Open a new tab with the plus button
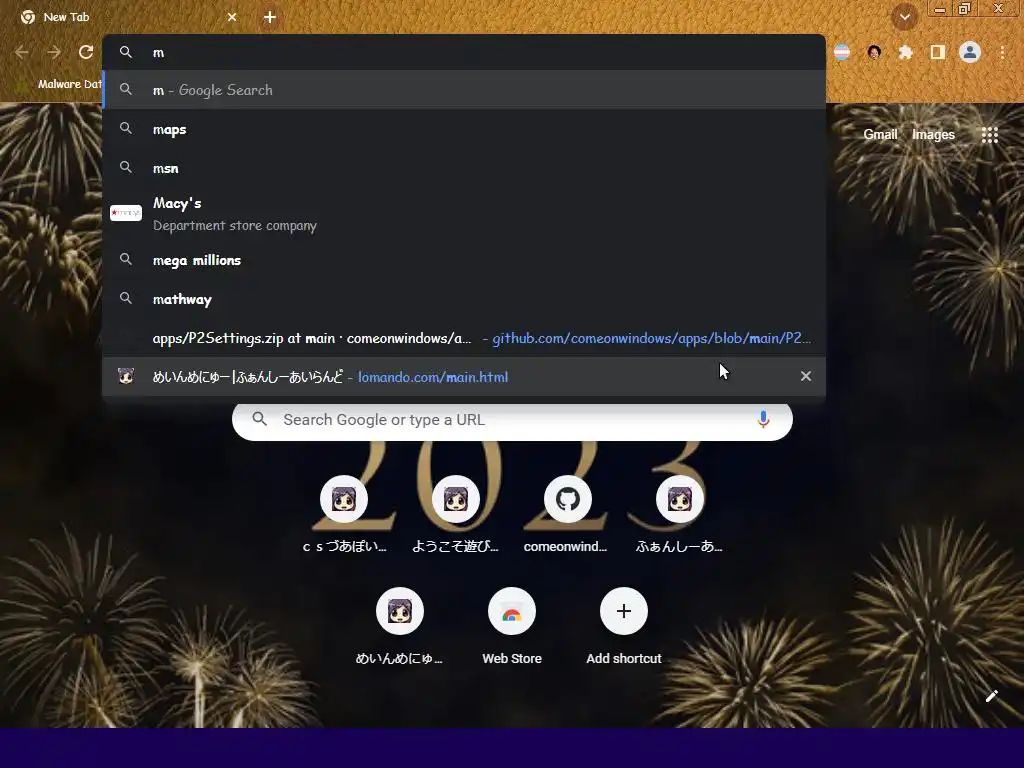 tap(270, 18)
